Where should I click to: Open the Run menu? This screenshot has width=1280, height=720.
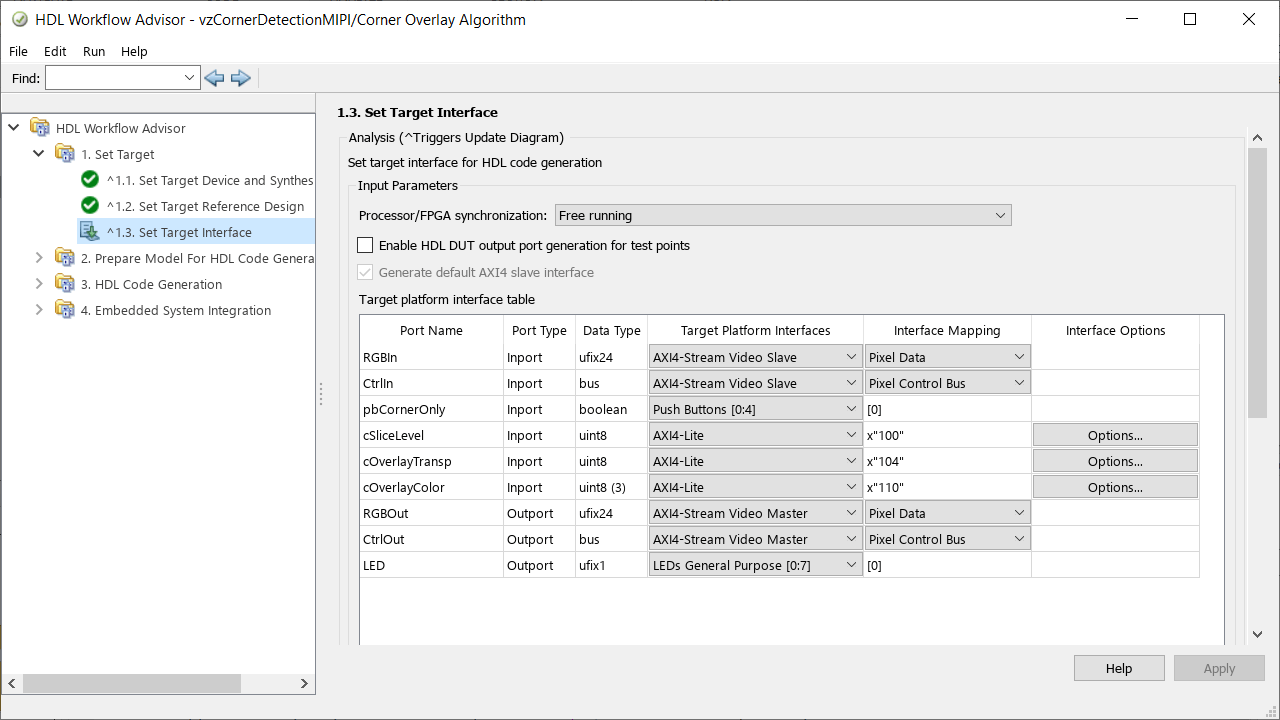tap(94, 51)
